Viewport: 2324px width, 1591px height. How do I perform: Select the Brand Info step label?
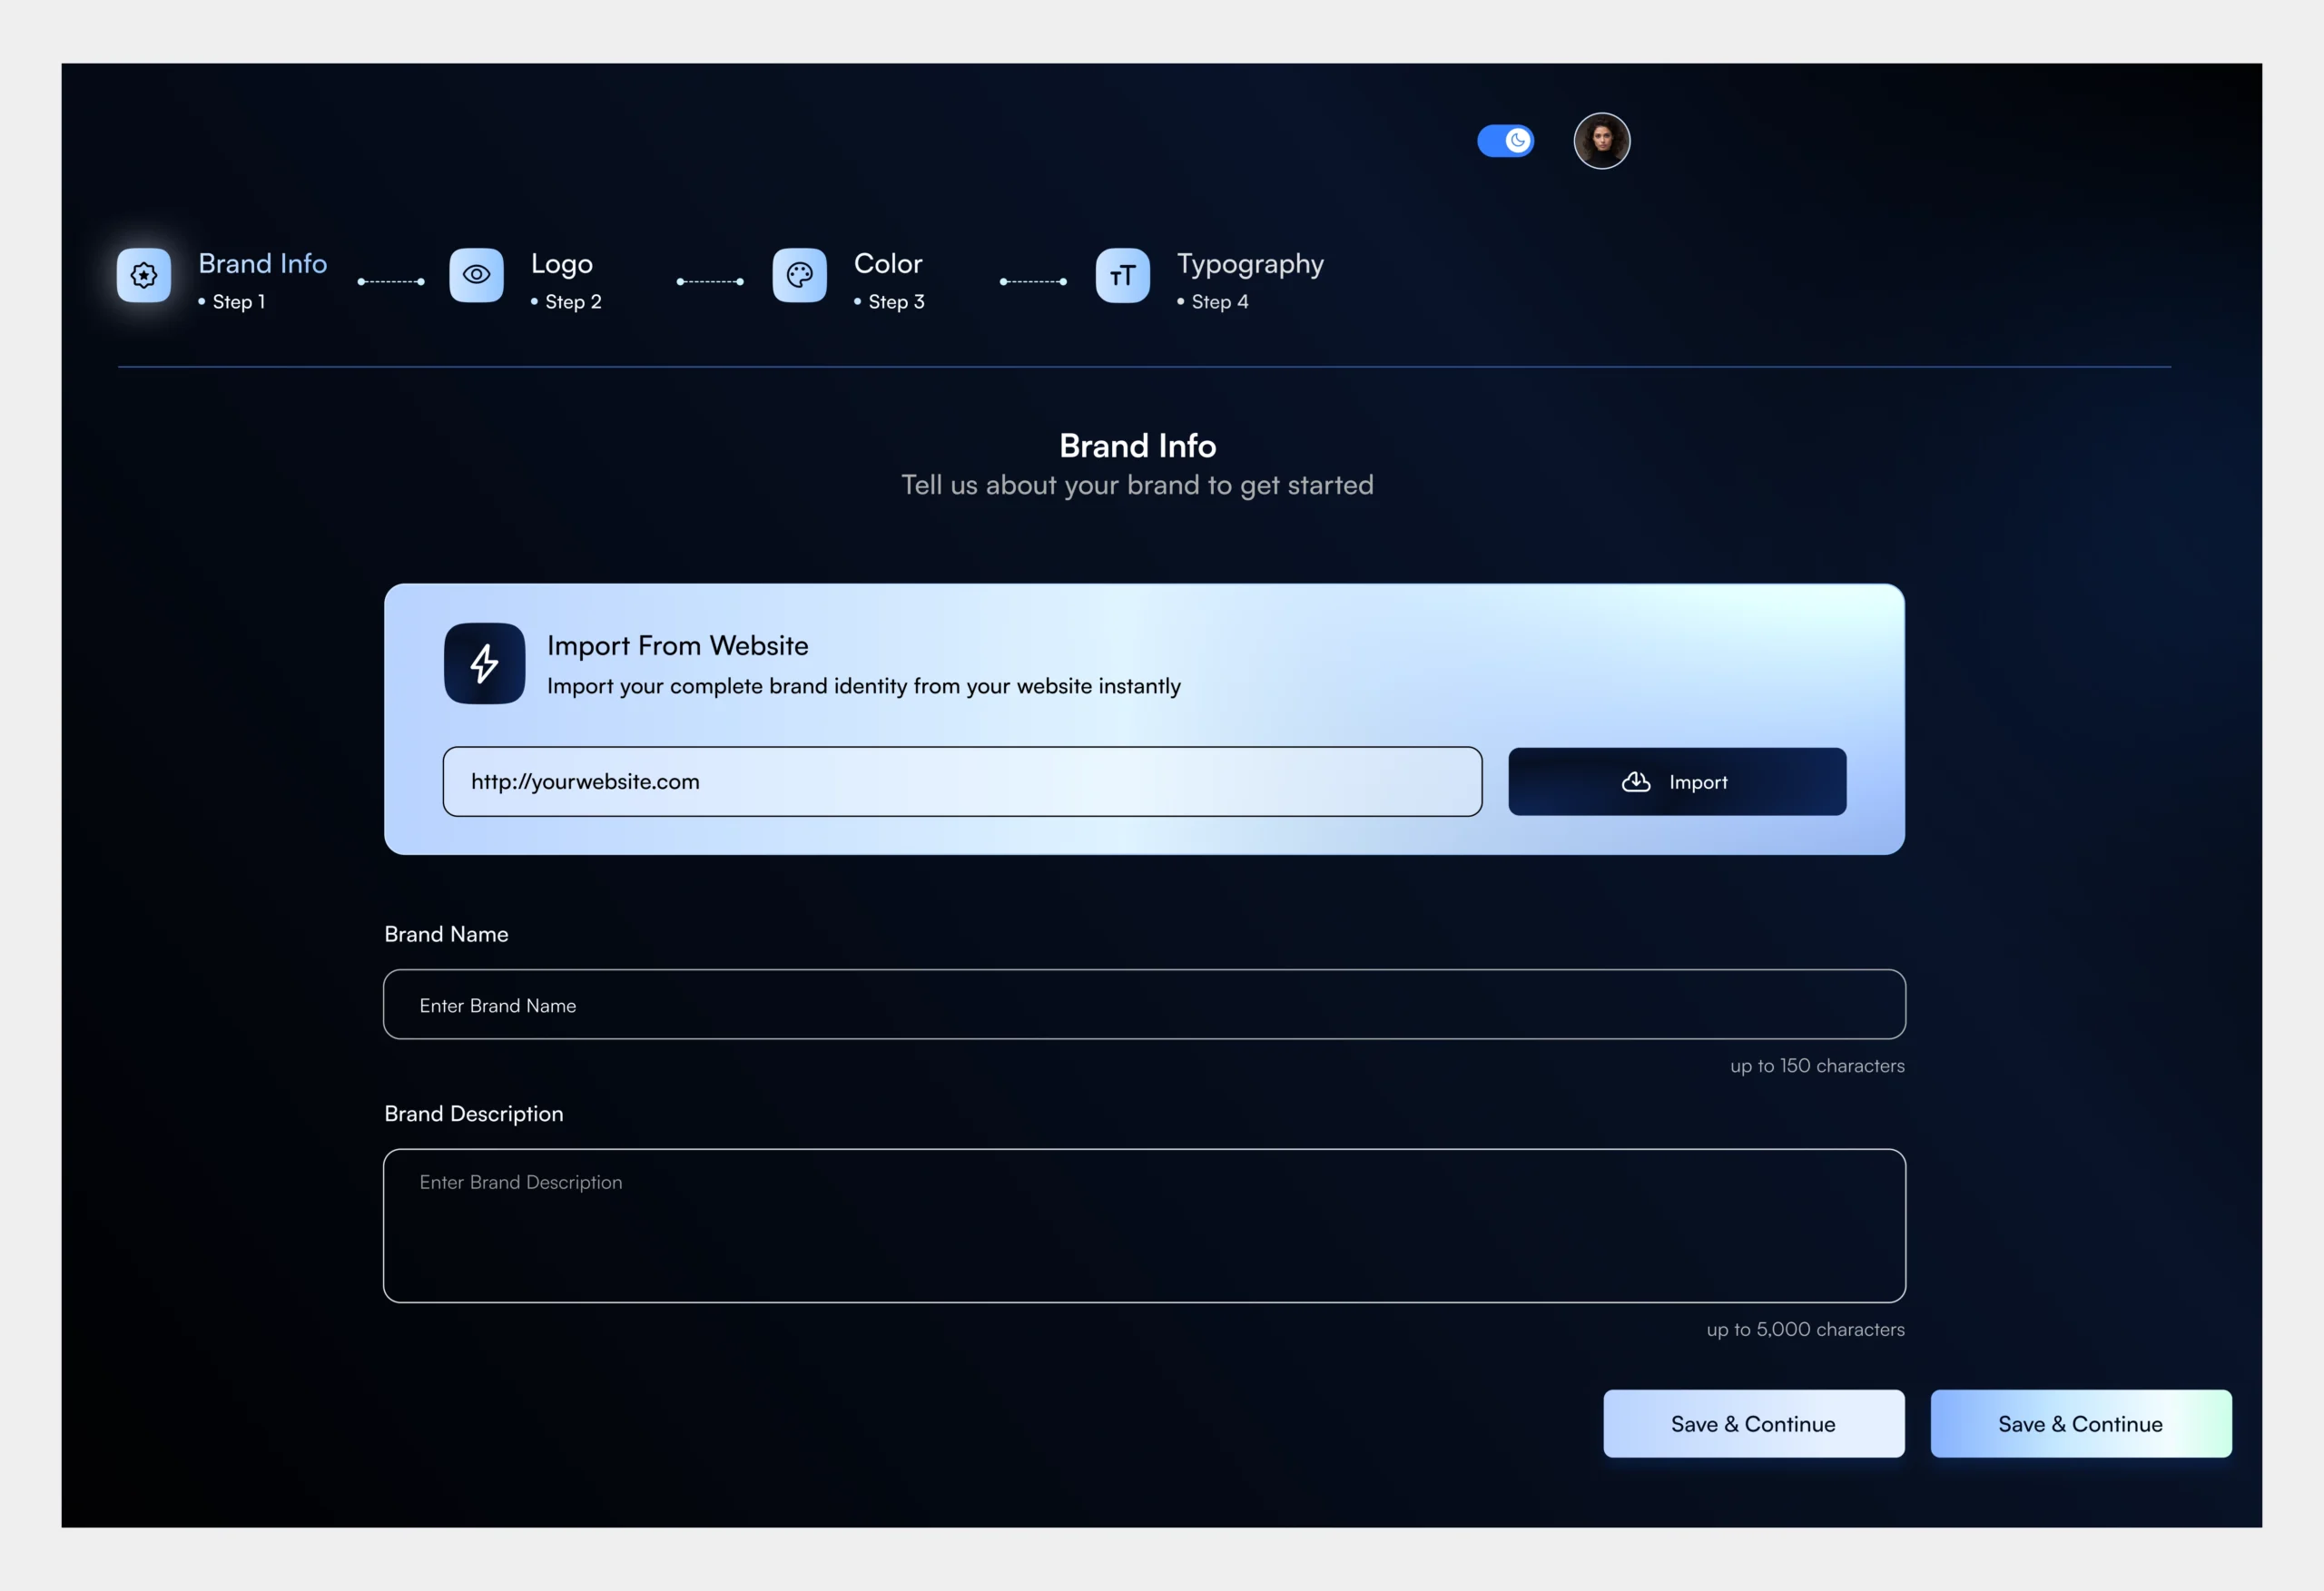tap(262, 264)
